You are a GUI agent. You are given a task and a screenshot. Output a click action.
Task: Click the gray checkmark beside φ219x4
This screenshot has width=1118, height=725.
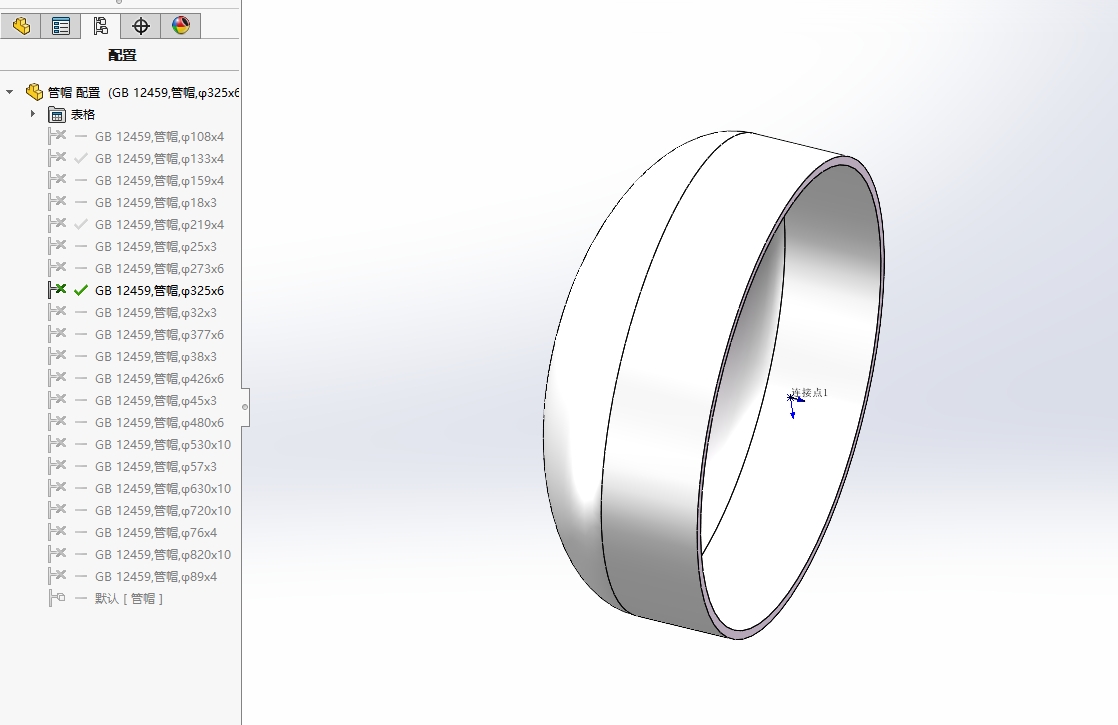81,225
